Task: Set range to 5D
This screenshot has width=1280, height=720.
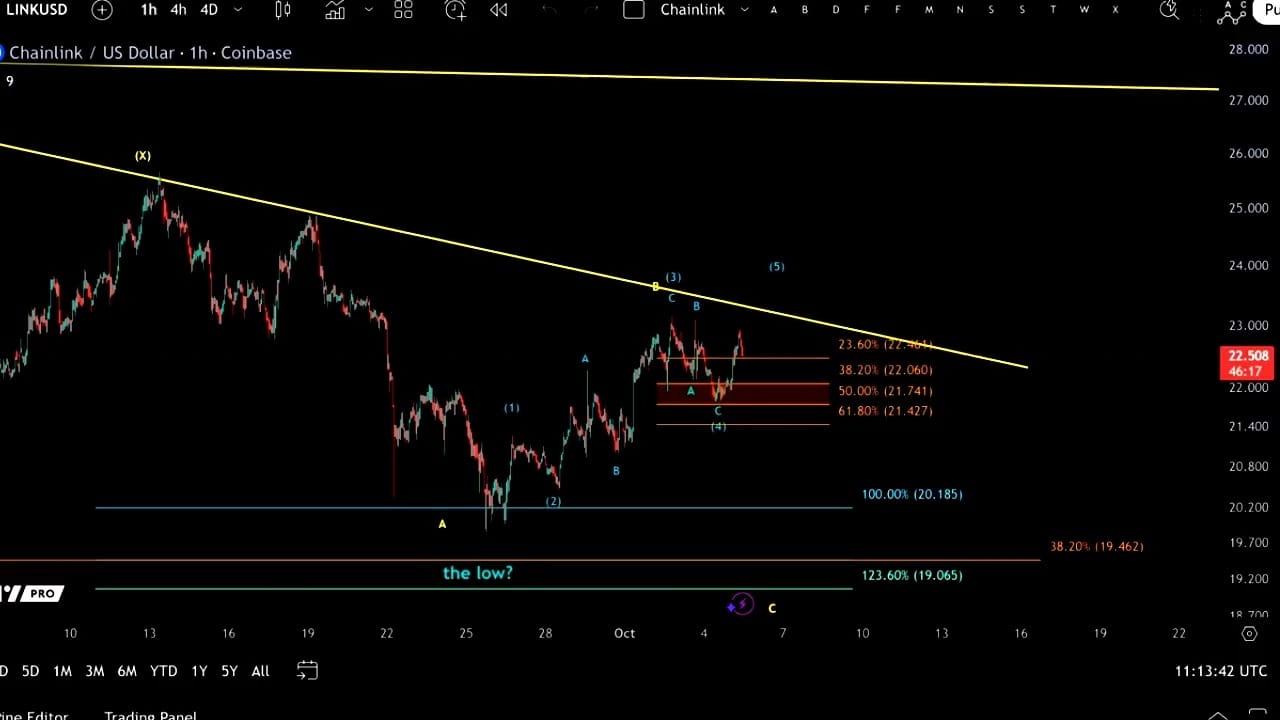Action: tap(31, 671)
